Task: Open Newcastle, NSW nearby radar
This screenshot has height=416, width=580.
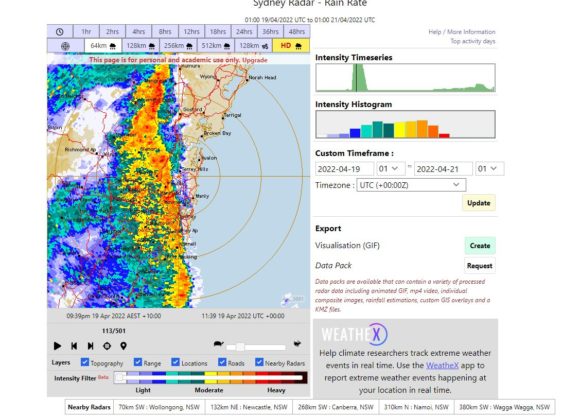Action: (x=249, y=407)
